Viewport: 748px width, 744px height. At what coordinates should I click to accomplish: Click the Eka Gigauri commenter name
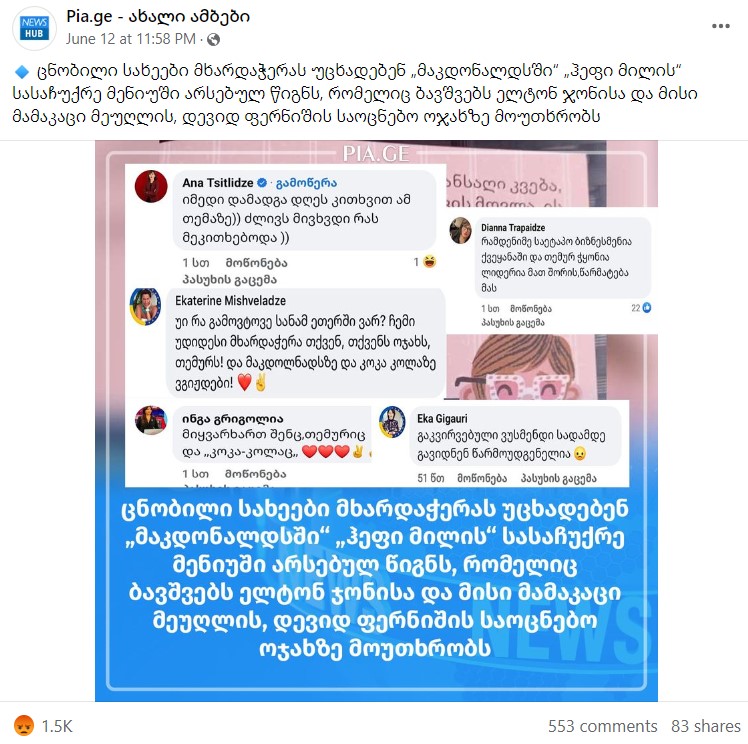[442, 418]
